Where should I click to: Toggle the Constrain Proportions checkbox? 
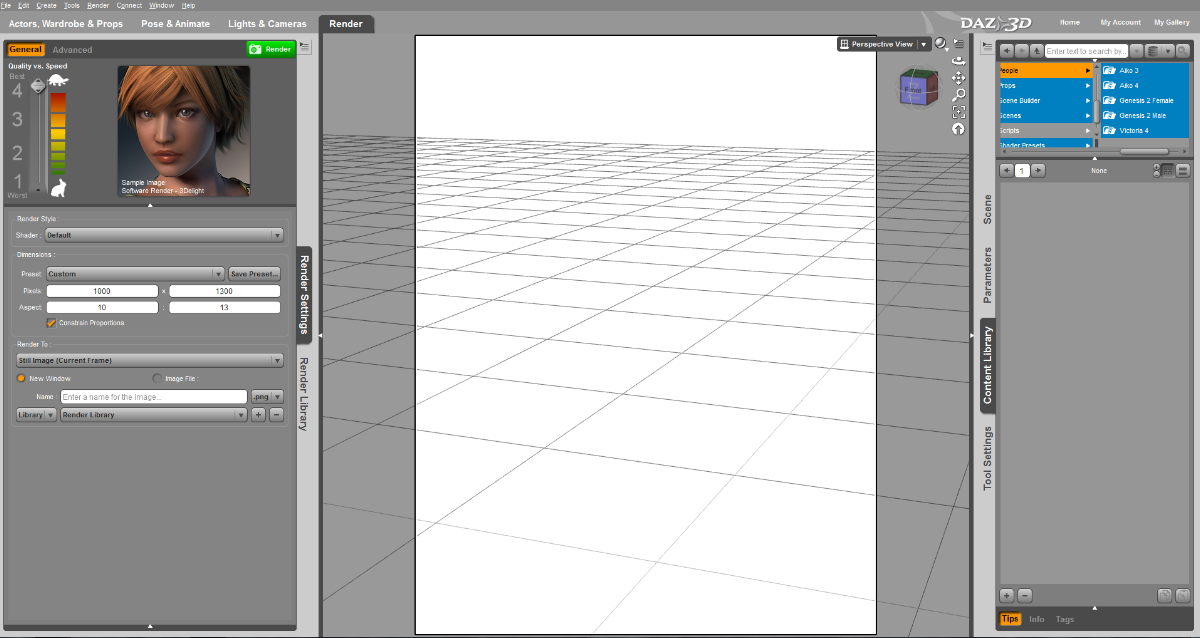click(x=51, y=323)
